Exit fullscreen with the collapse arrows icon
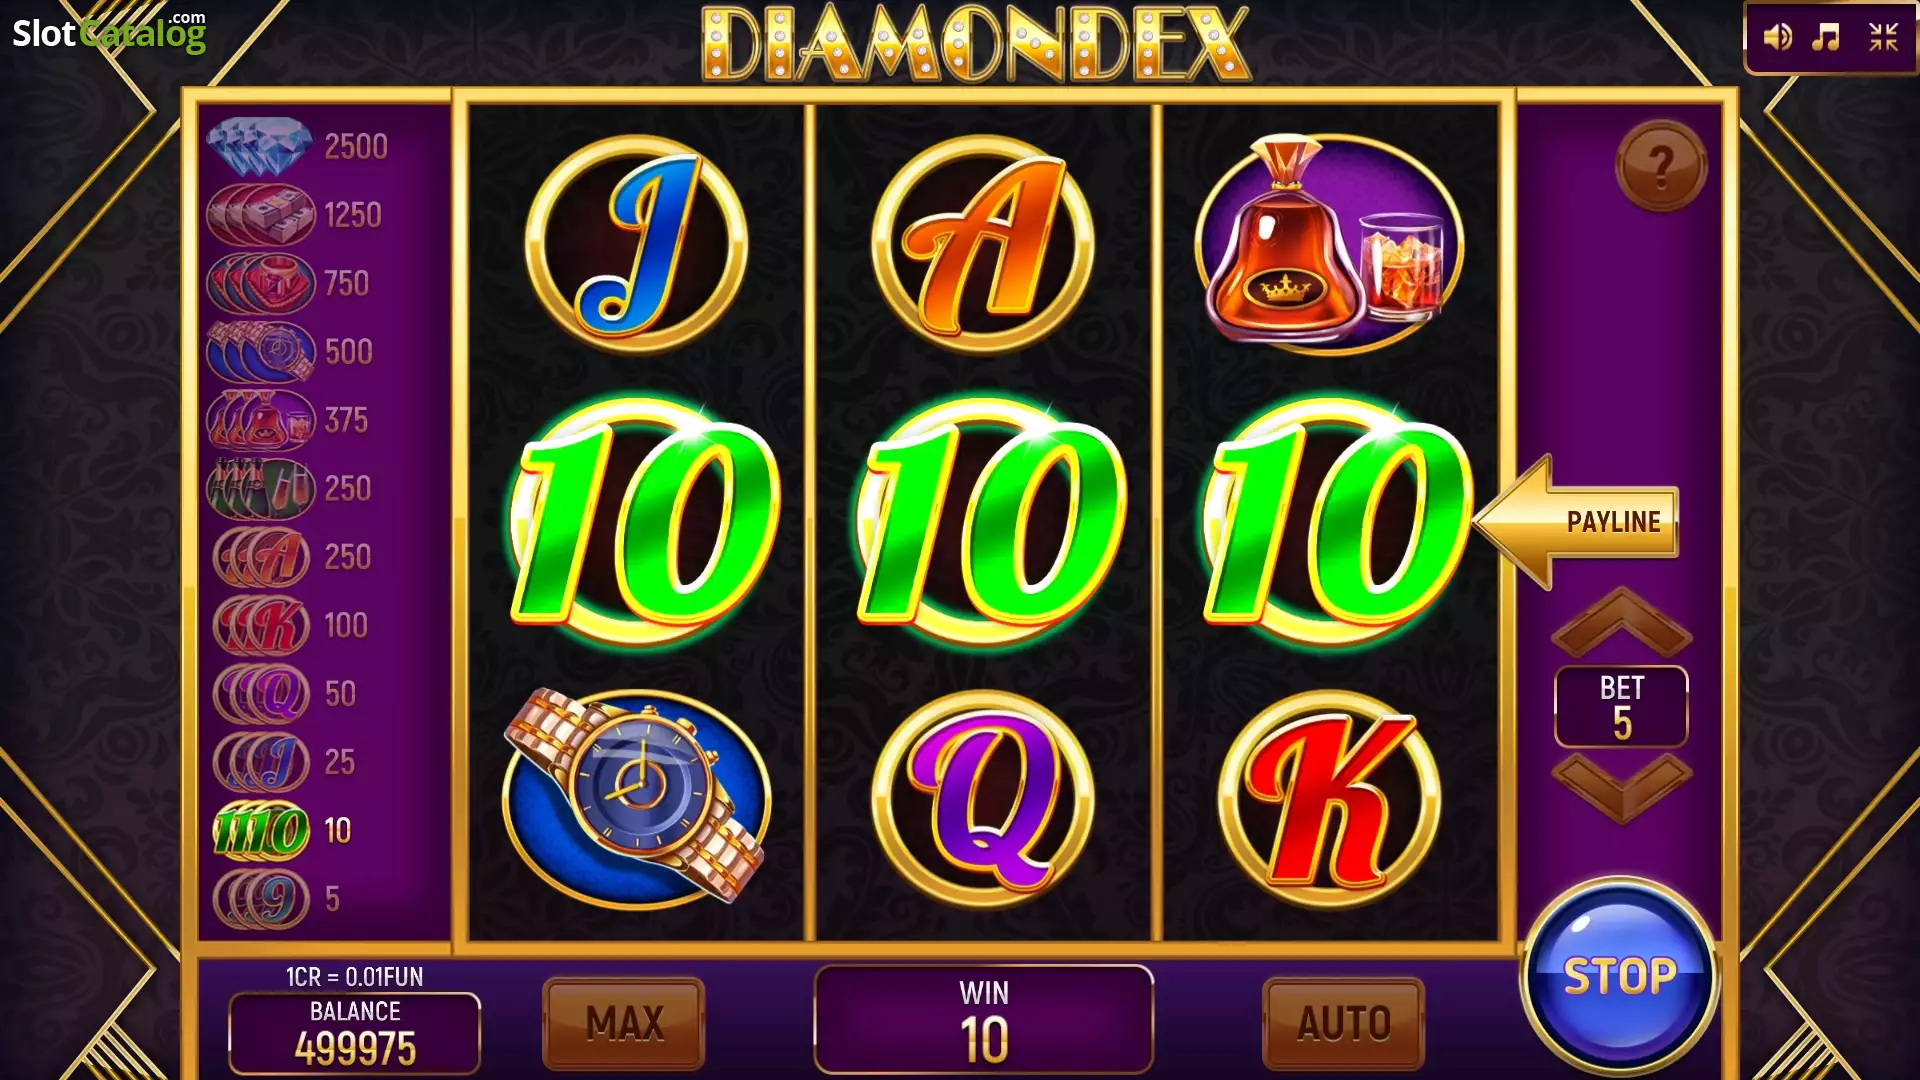This screenshot has width=1920, height=1080. [1884, 38]
